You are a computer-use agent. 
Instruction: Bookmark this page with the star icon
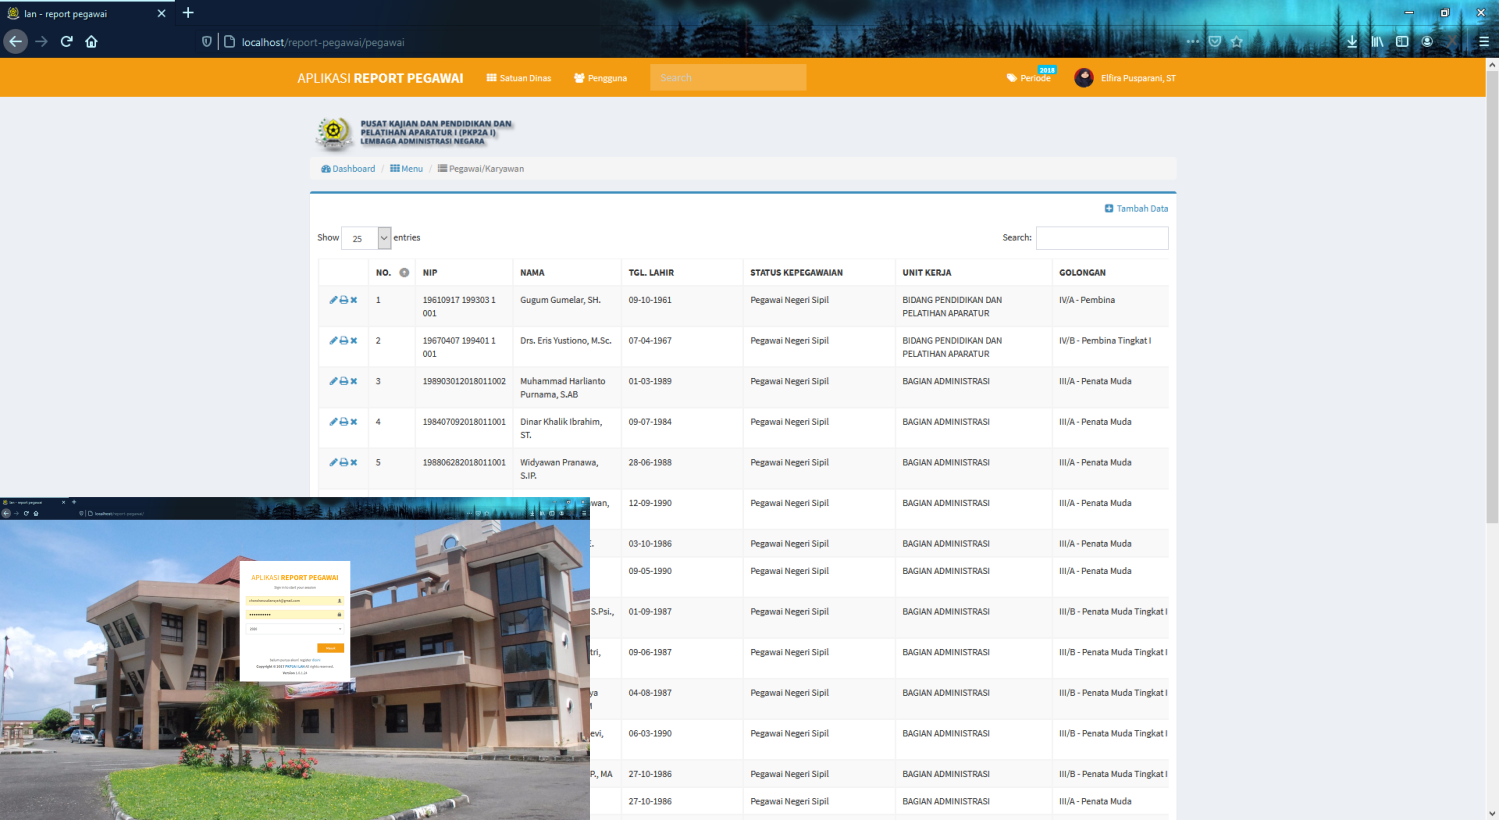[1237, 42]
